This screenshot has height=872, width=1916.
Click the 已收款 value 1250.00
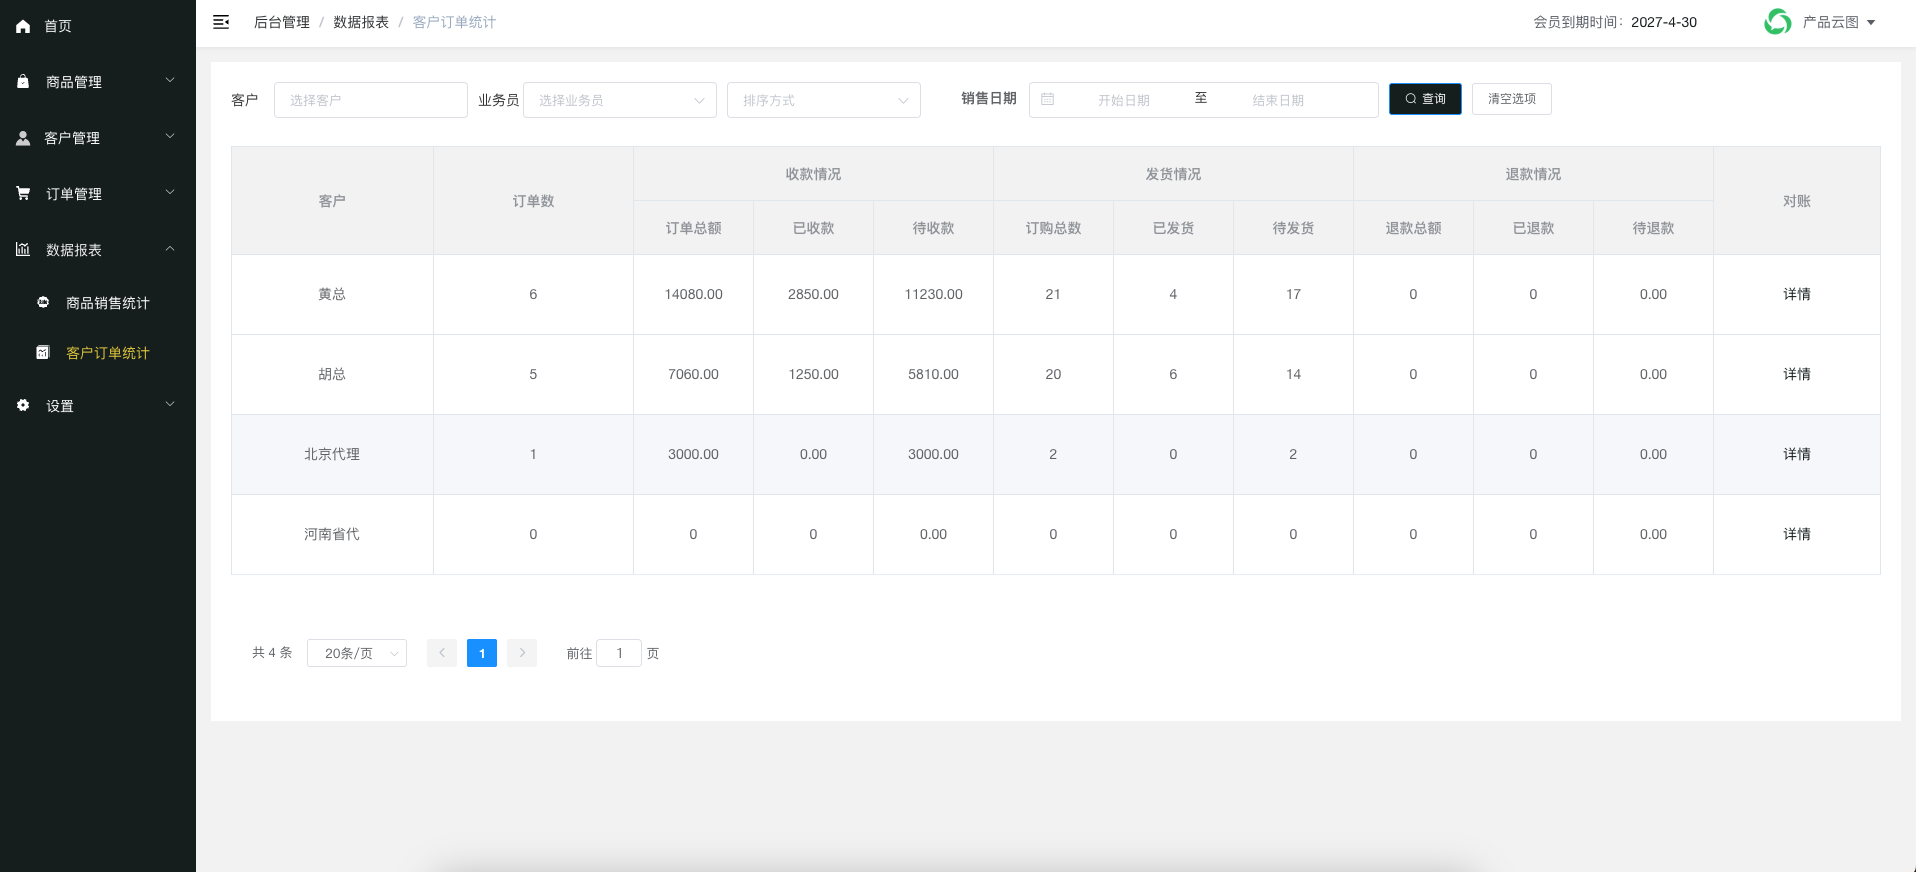(813, 374)
